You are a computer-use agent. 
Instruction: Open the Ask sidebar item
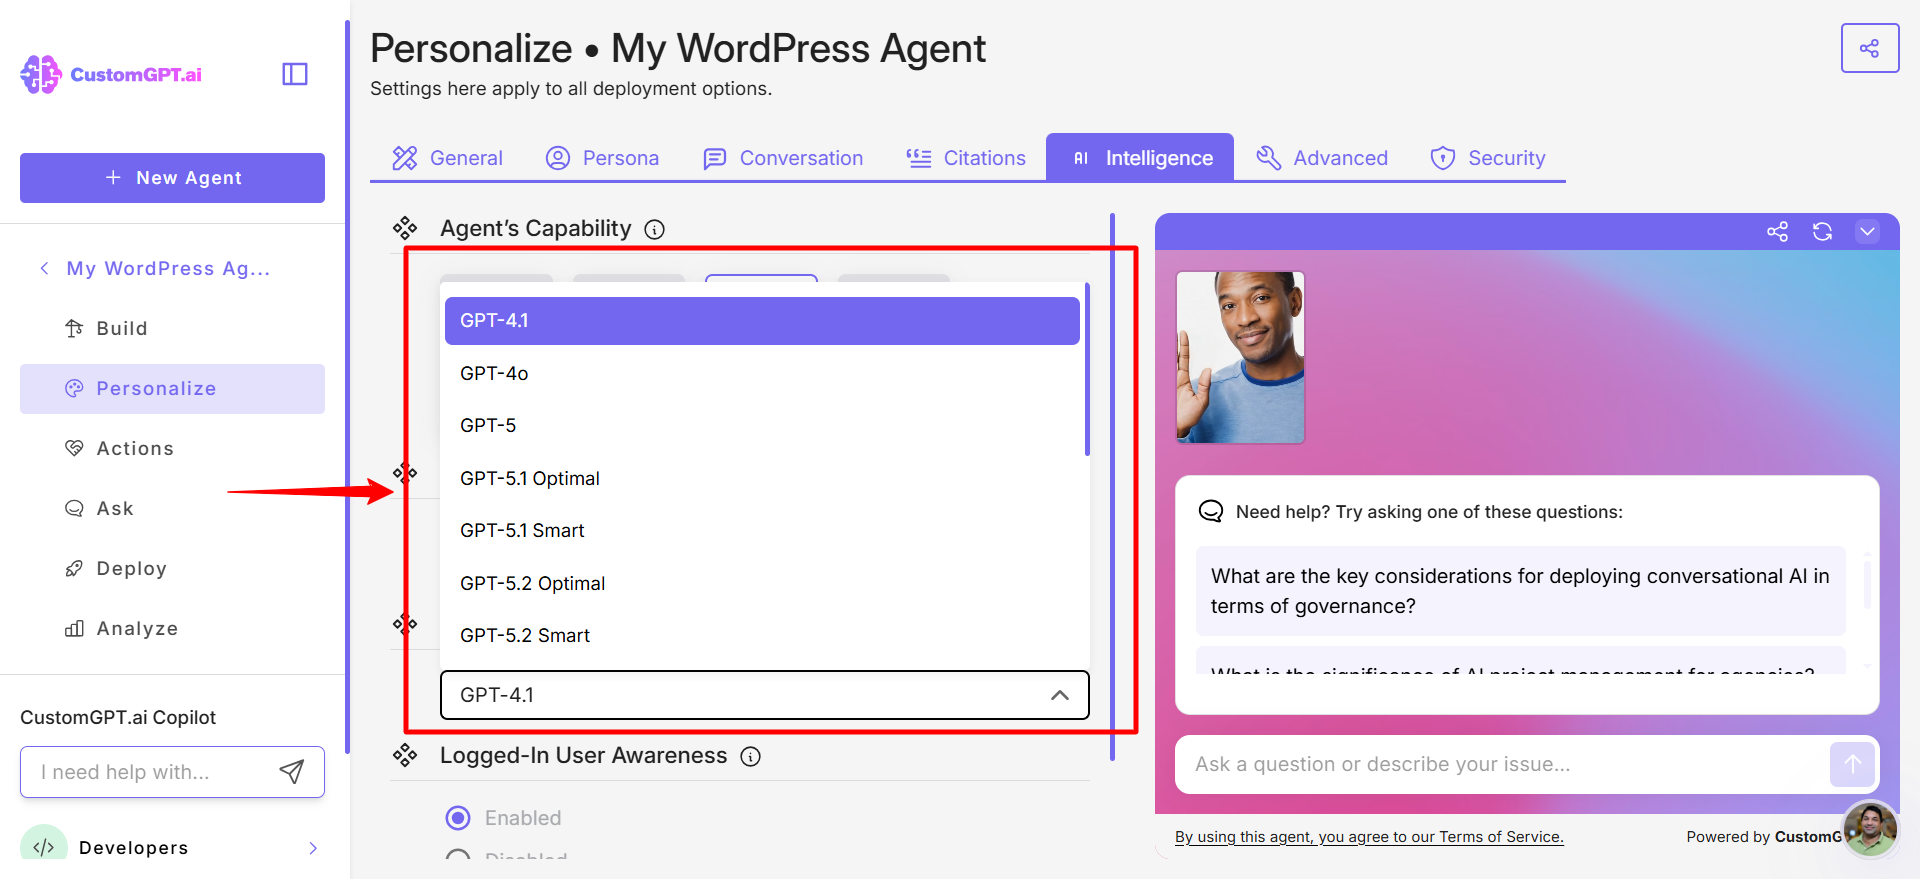(x=172, y=508)
